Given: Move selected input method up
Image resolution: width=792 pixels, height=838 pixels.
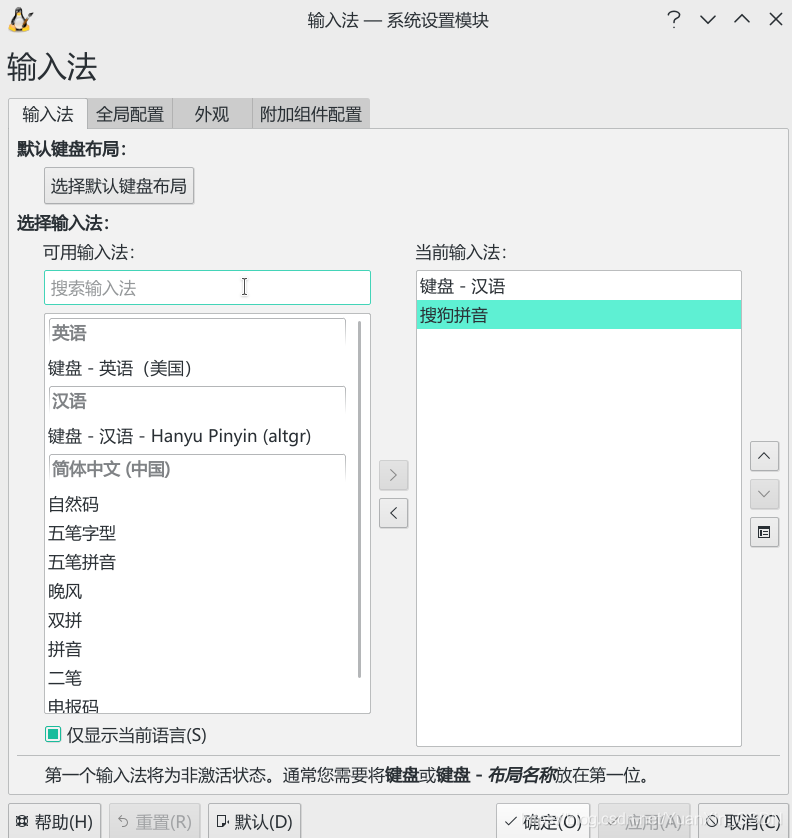Looking at the screenshot, I should coord(764,456).
